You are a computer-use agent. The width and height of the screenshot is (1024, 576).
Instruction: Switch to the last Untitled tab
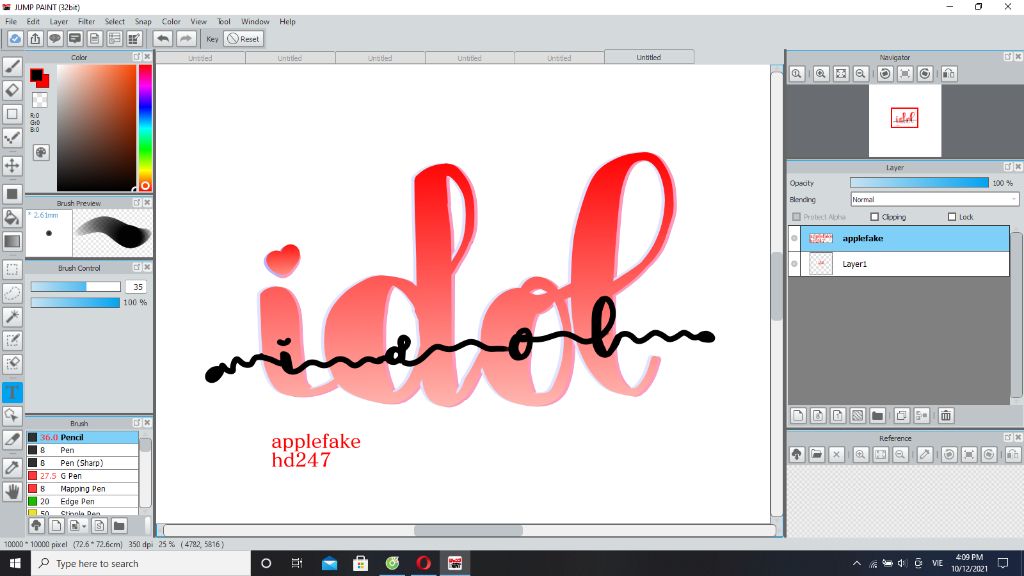pos(648,57)
